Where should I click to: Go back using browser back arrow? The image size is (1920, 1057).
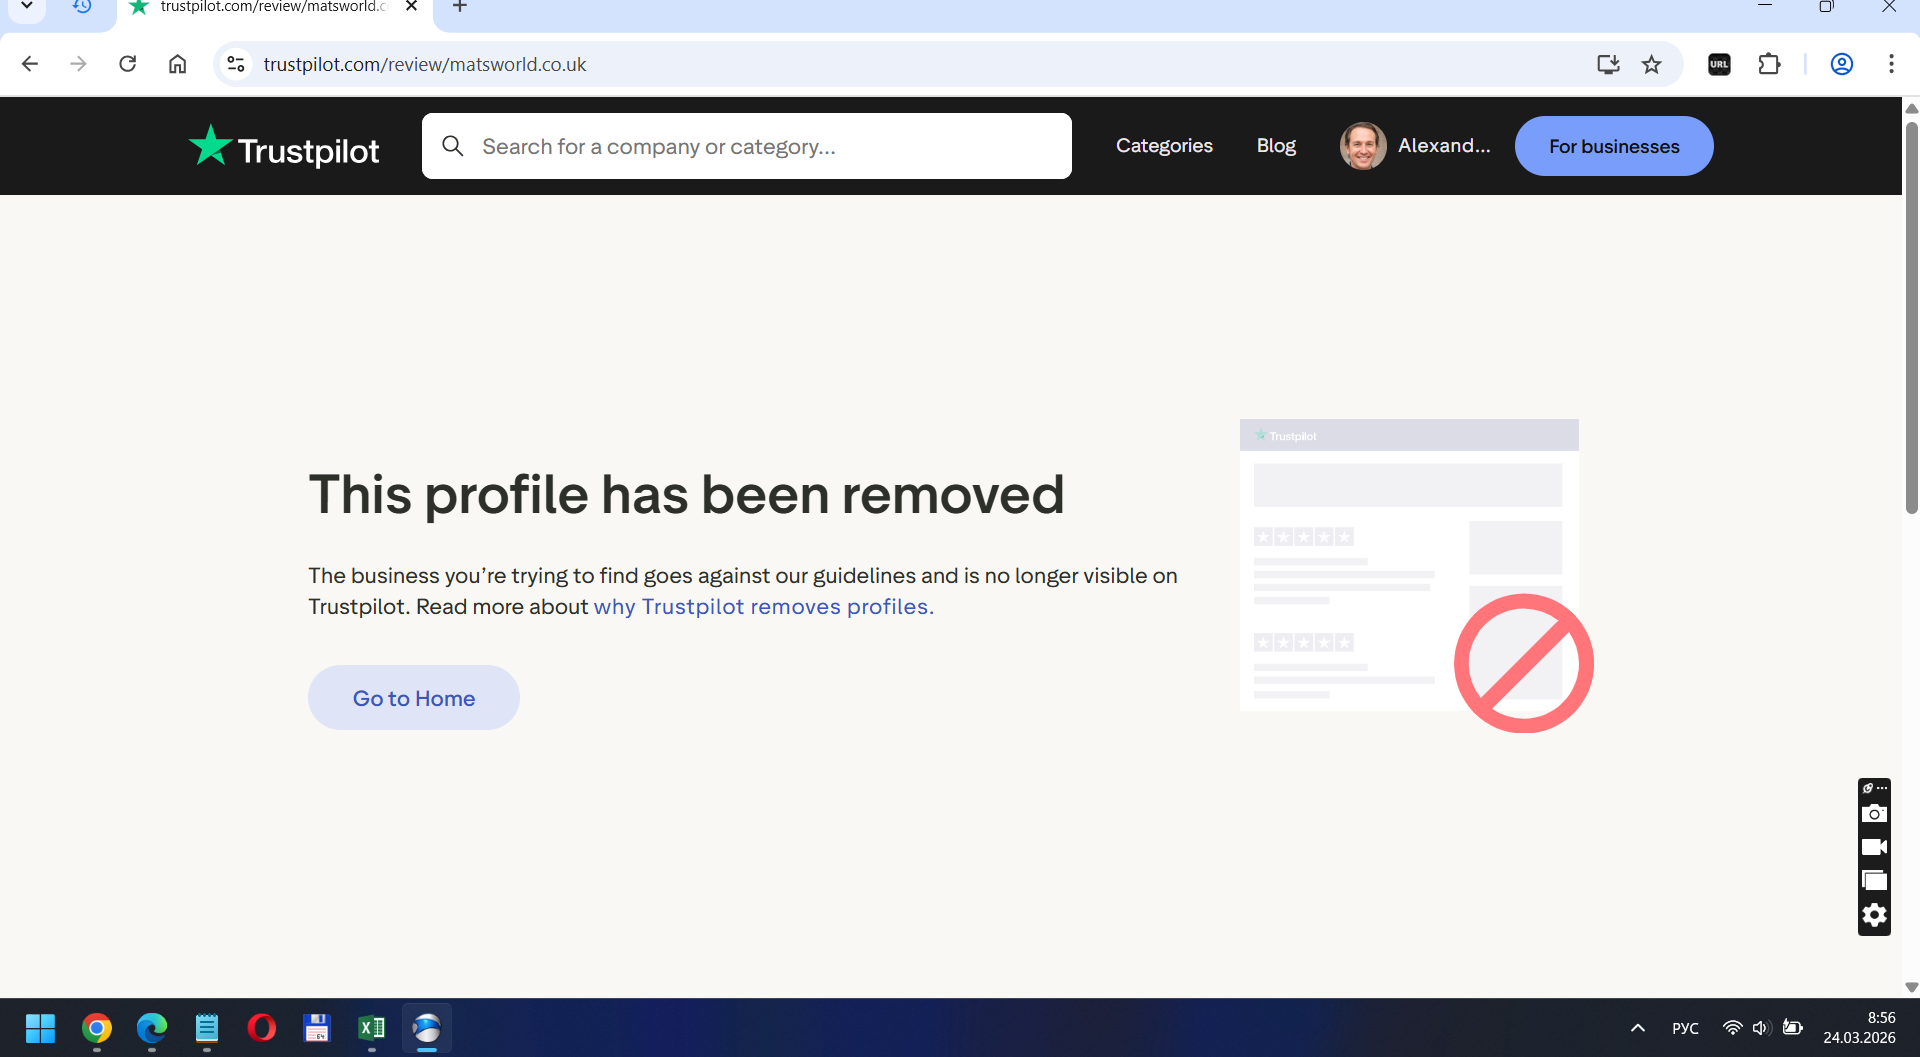tap(30, 64)
